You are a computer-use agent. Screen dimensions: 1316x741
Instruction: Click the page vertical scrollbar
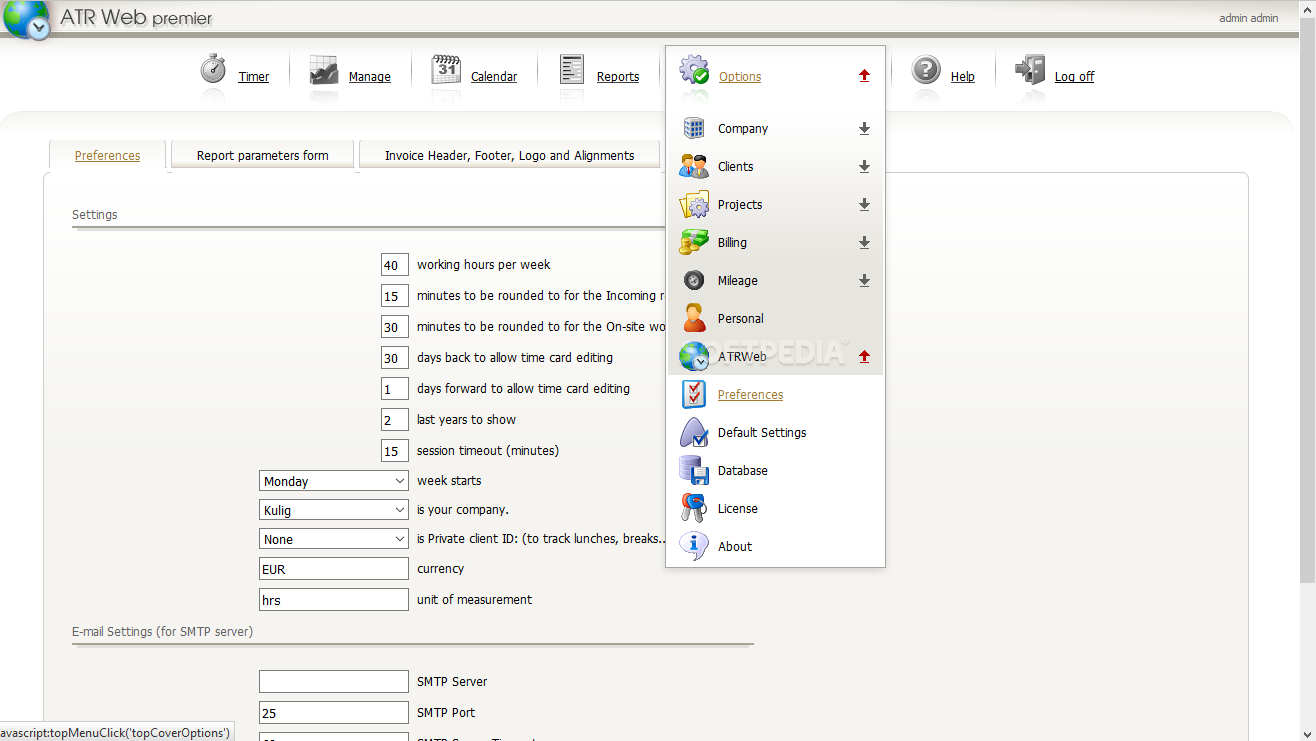pos(1307,300)
